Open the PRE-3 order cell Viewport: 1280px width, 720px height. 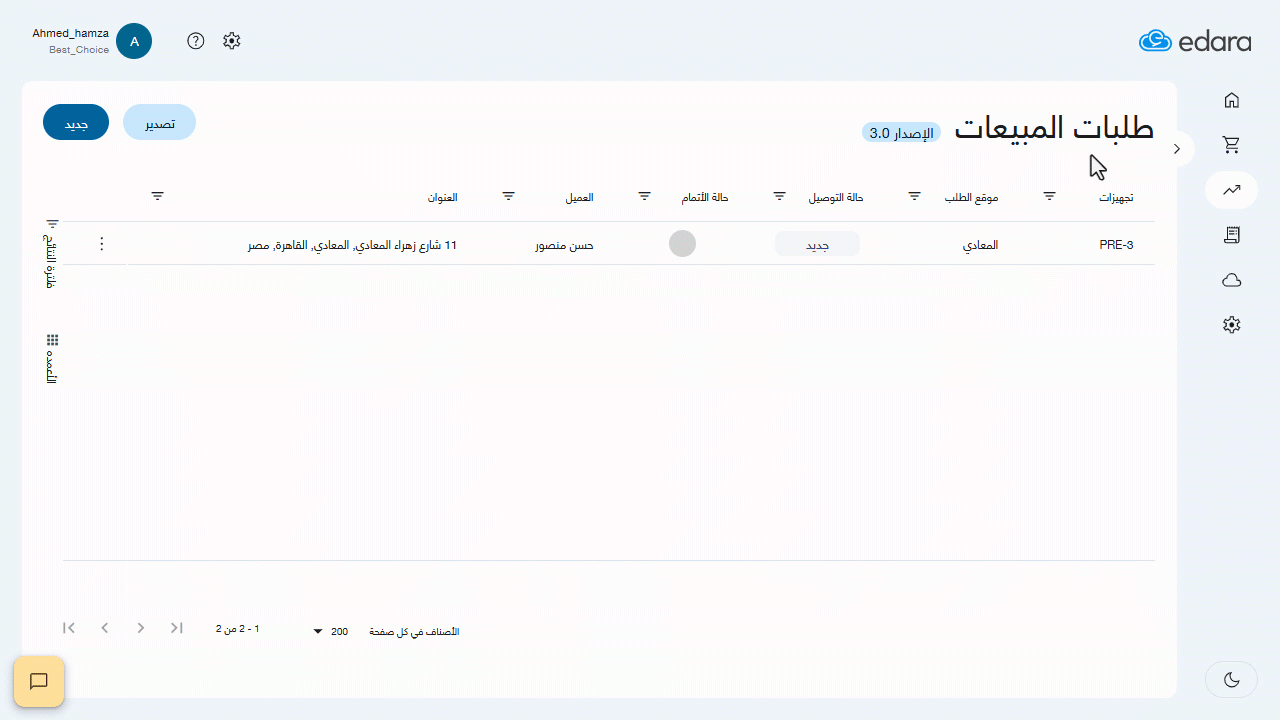pyautogui.click(x=1116, y=245)
